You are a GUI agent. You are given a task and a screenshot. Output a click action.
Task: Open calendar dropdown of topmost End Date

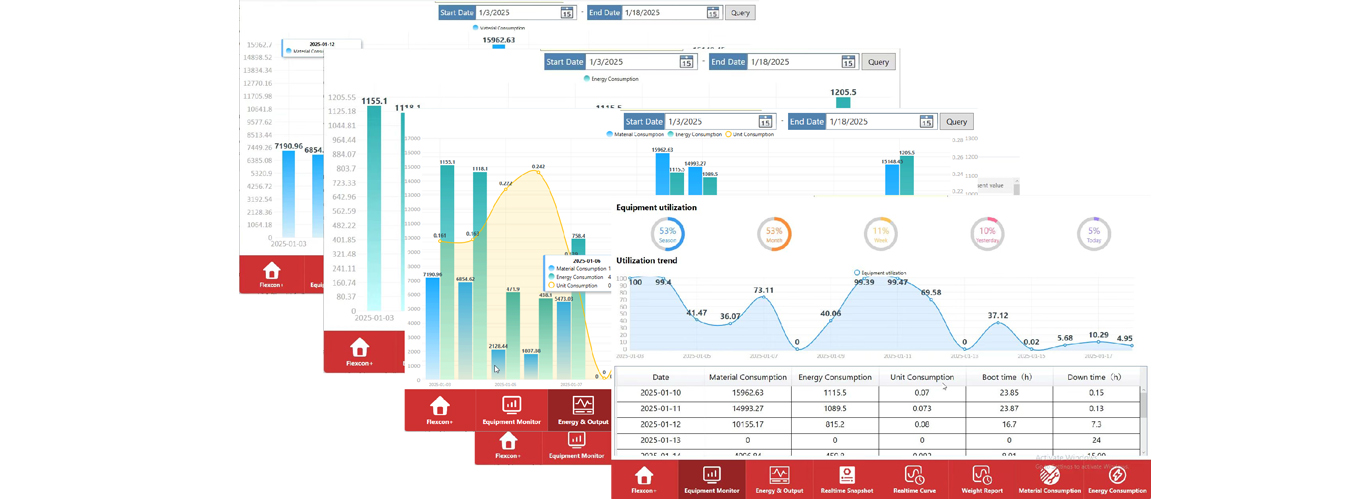712,13
